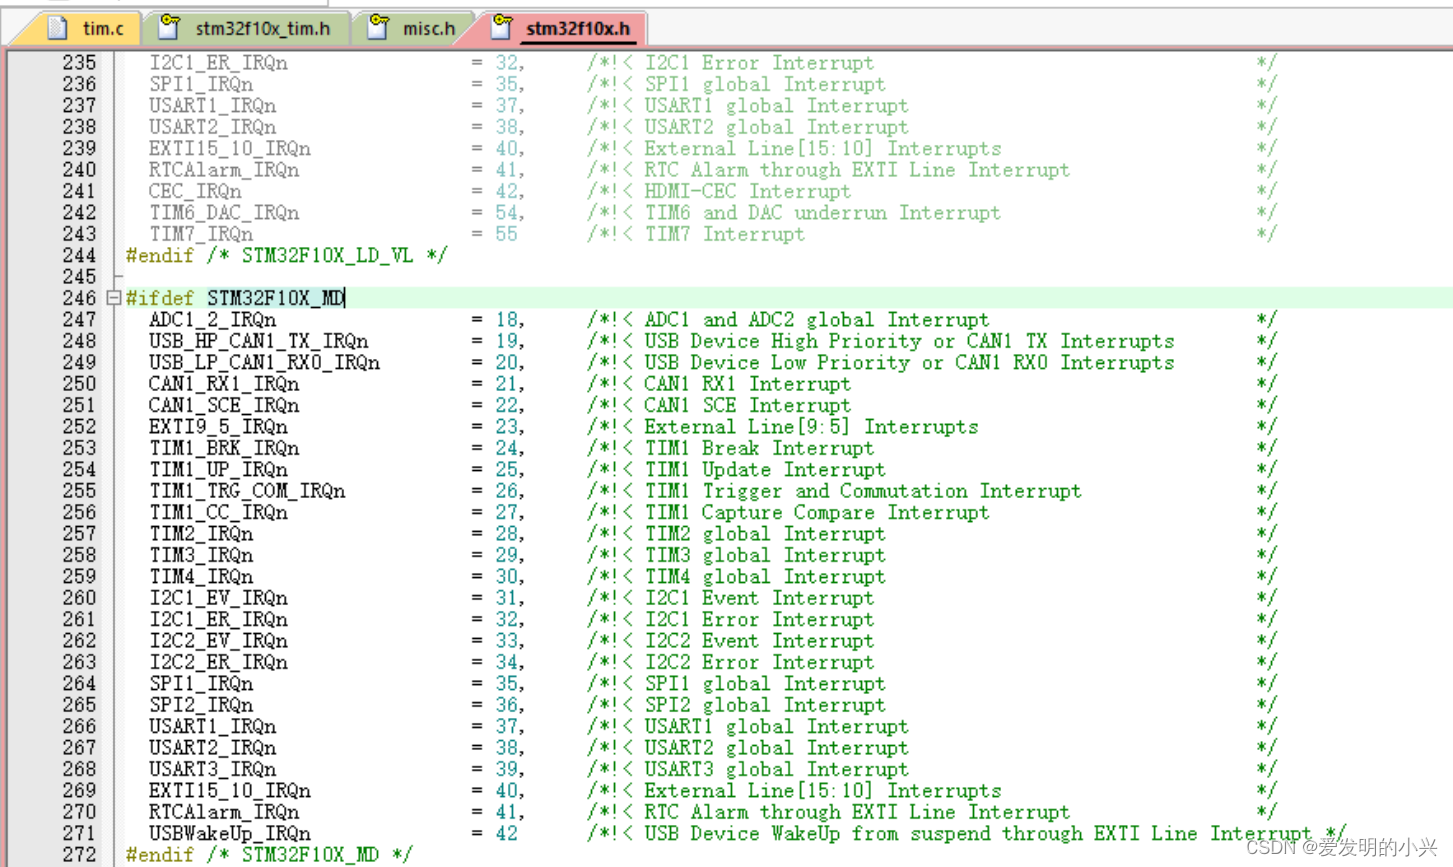Open the stm32f10x_tim.h tab
This screenshot has width=1453, height=867.
tap(247, 28)
